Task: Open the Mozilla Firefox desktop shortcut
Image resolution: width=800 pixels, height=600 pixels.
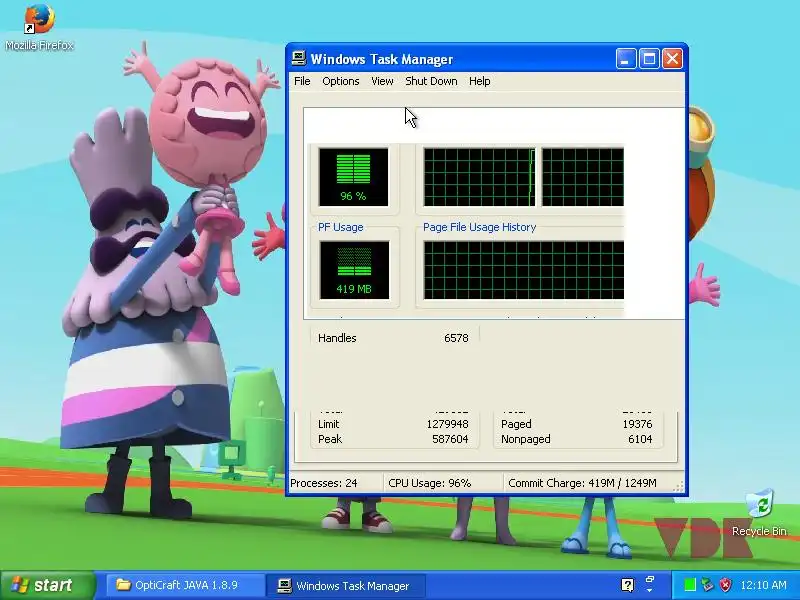Action: click(x=39, y=27)
